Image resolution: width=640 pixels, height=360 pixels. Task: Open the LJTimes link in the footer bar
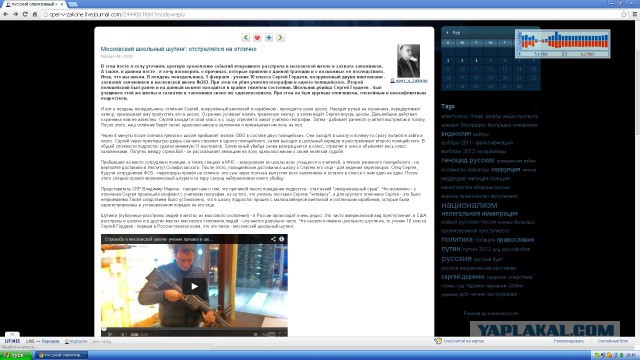click(x=12, y=341)
